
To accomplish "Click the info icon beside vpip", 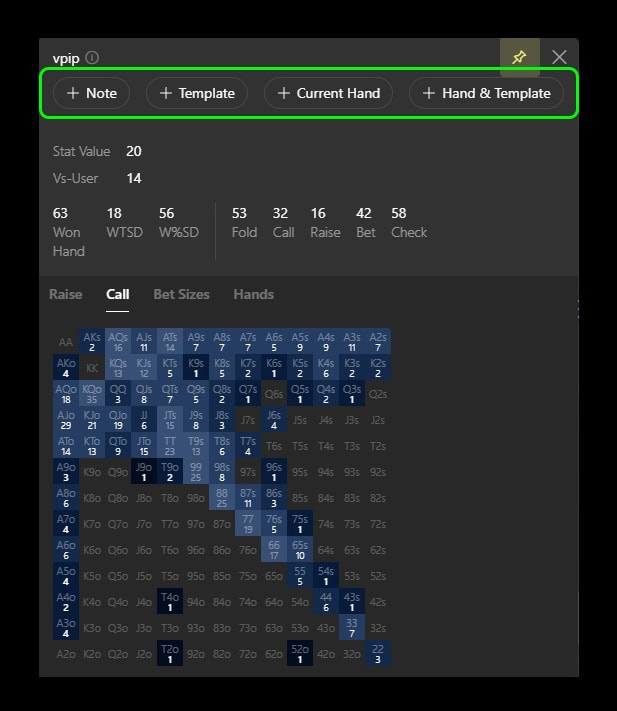I will 93,58.
